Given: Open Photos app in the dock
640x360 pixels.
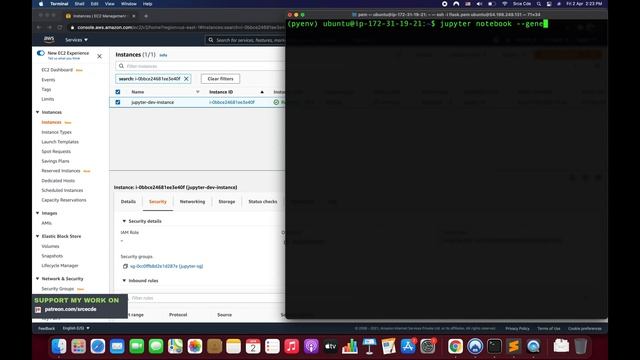Looking at the screenshot, I should point(195,347).
